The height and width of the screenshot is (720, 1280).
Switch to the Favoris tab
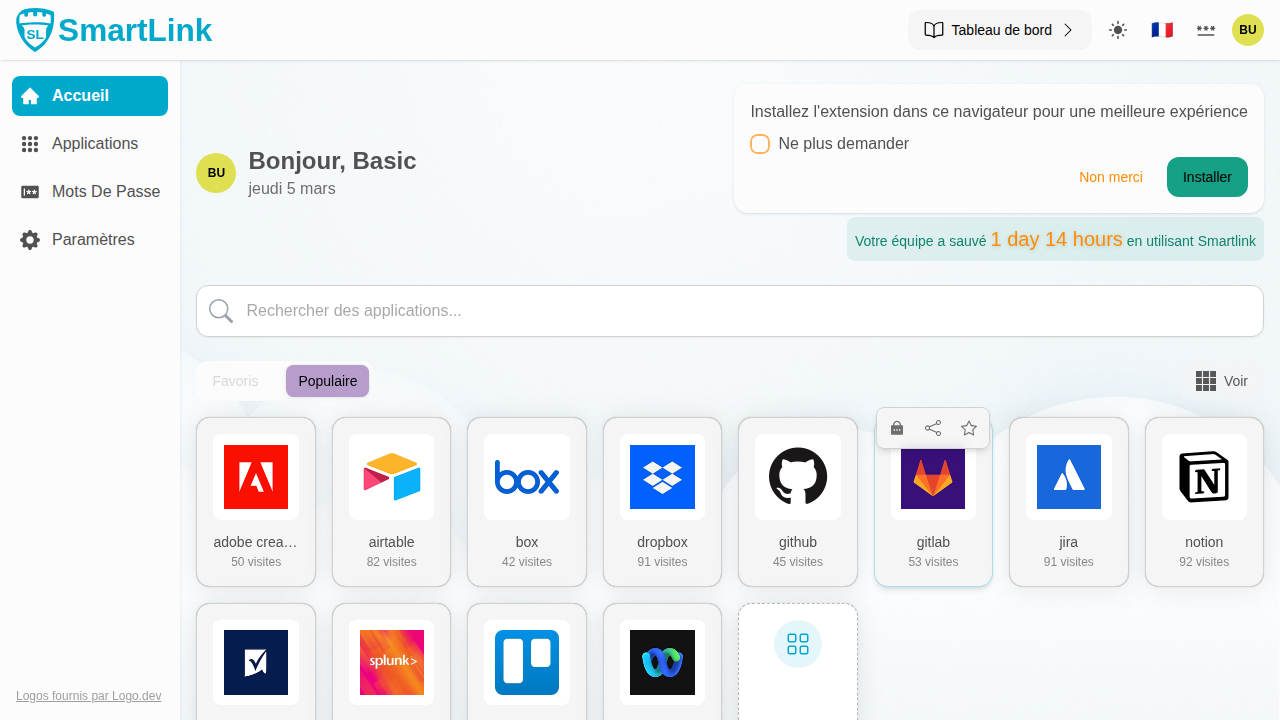pos(235,381)
